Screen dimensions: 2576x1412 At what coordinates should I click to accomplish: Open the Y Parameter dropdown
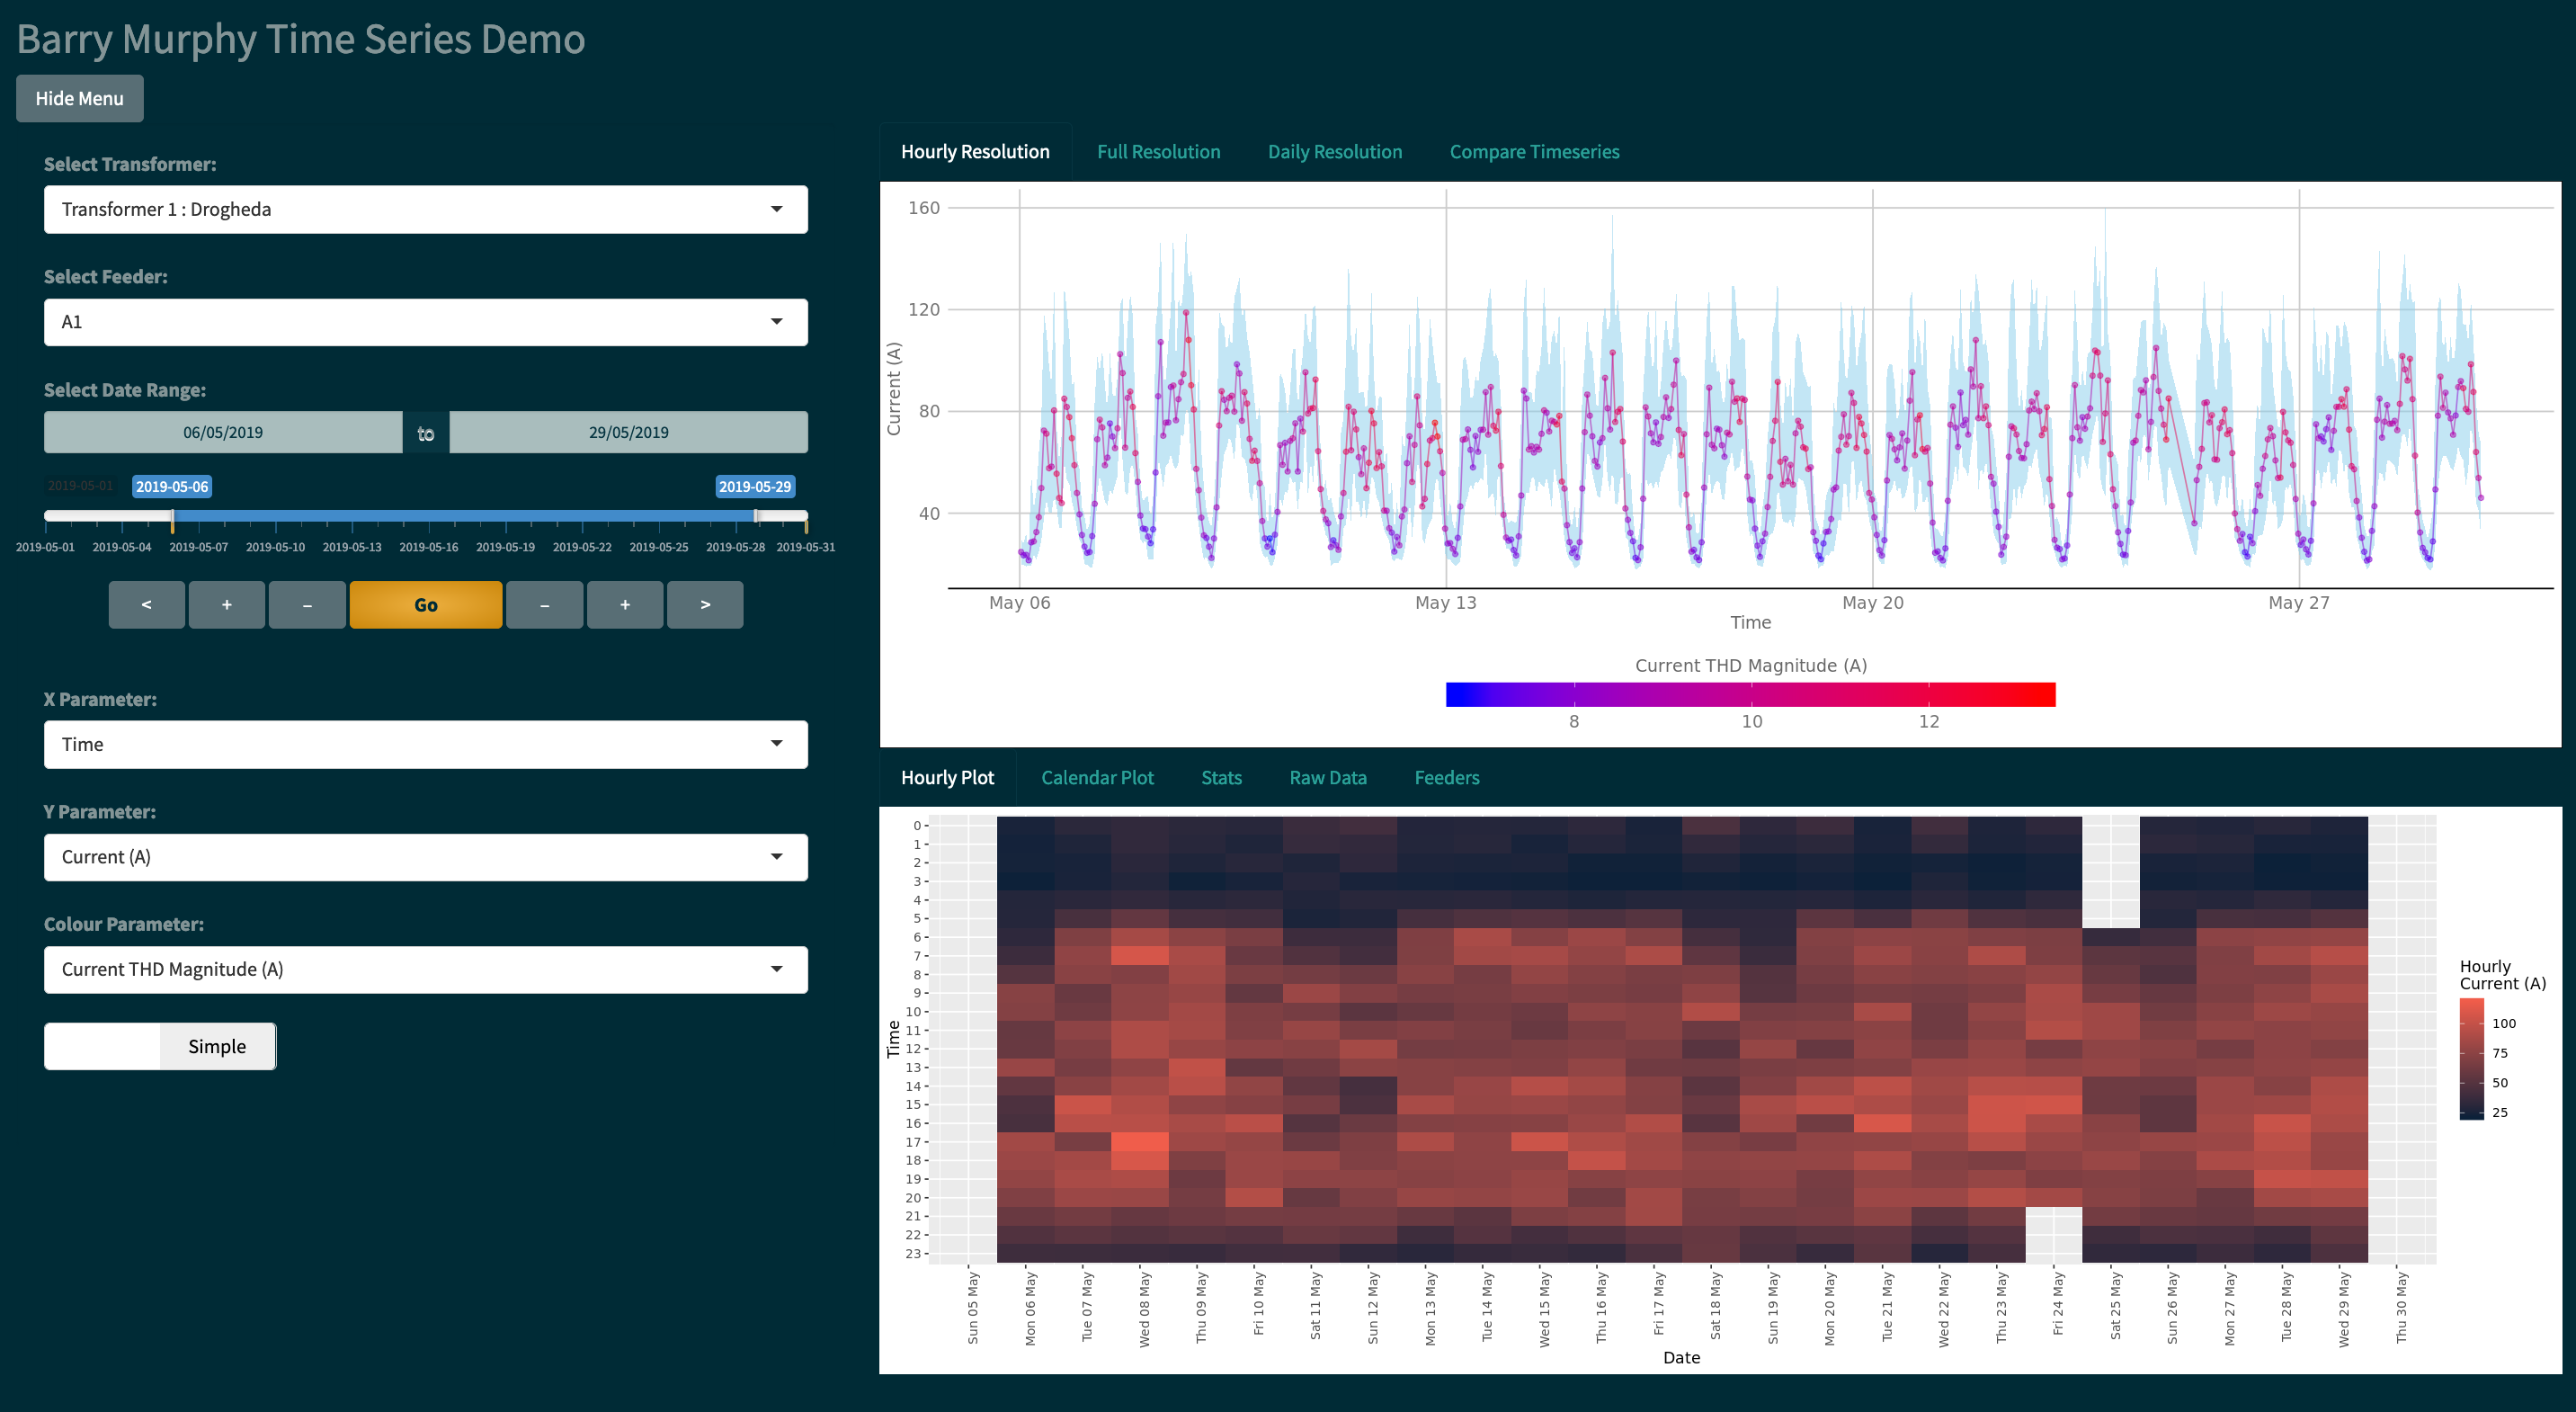(425, 857)
